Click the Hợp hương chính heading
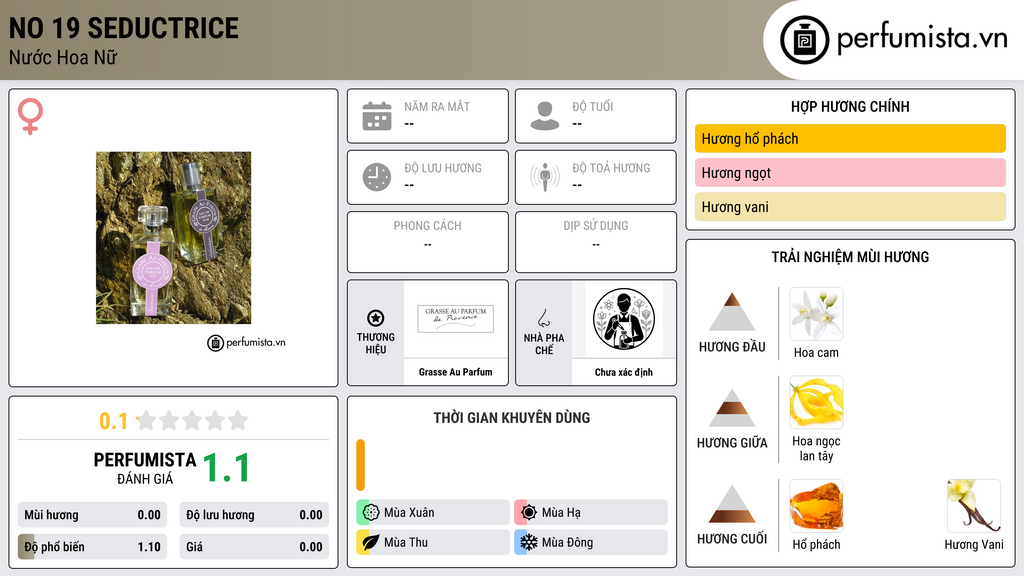This screenshot has width=1024, height=576. 850,106
